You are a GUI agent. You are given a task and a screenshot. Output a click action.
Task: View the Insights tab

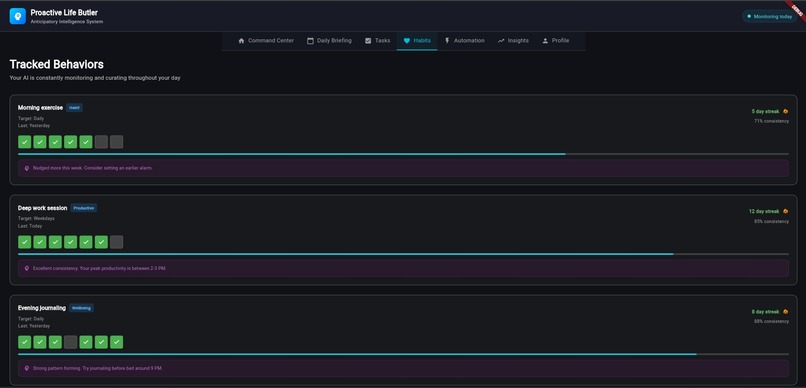click(513, 41)
